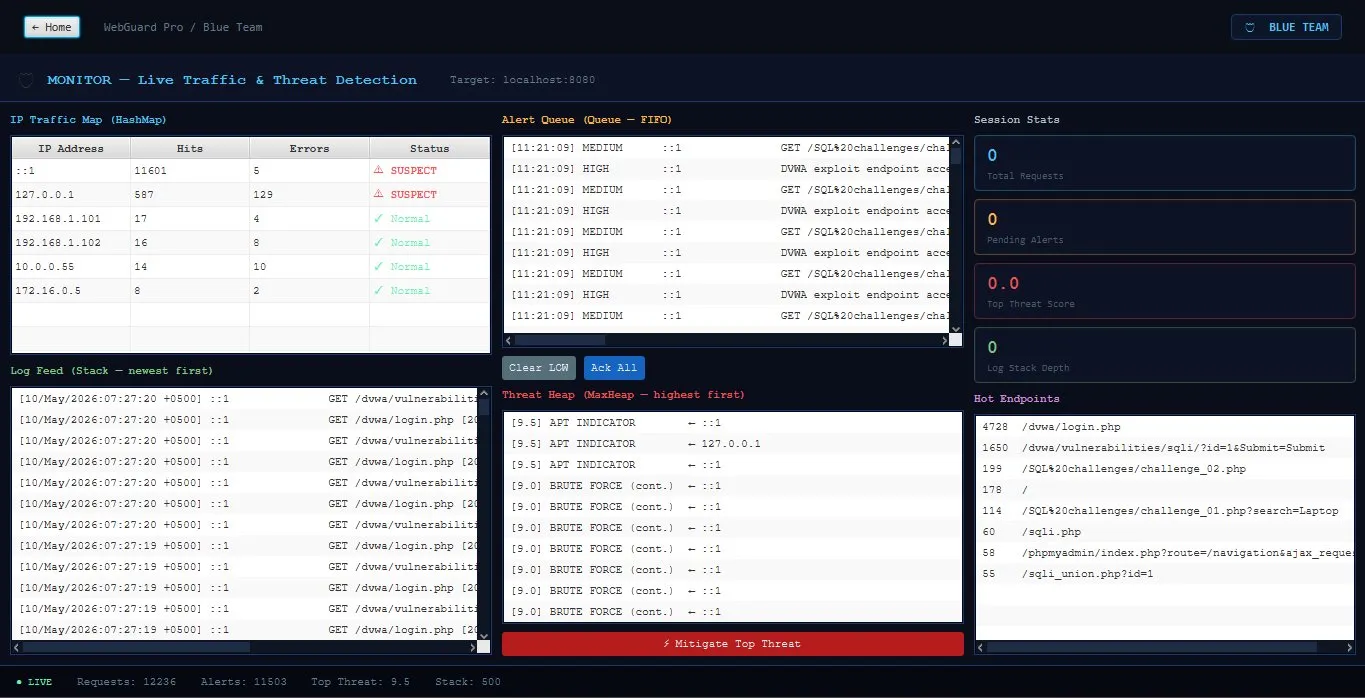Click the BLUE TEAM badge button
The width and height of the screenshot is (1365, 698).
coord(1286,27)
